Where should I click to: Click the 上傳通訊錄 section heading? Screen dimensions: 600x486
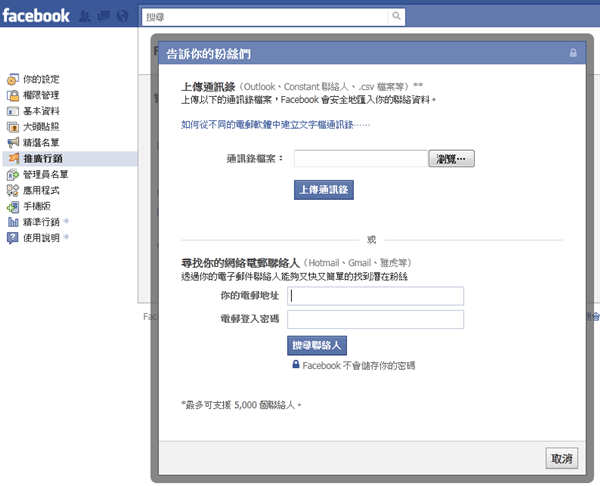pyautogui.click(x=208, y=87)
